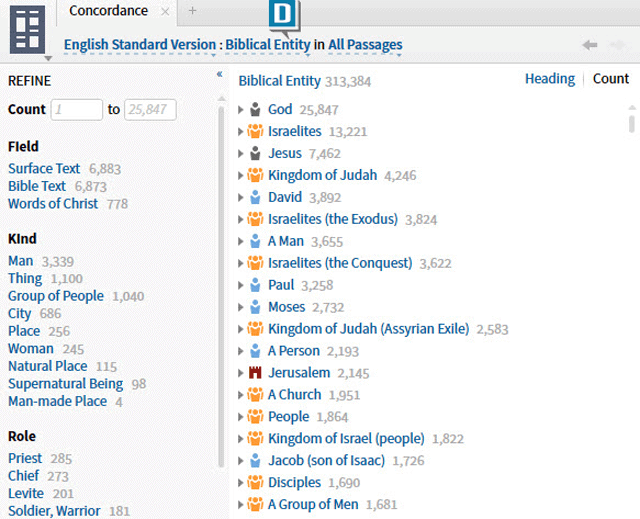Open the All Passages range dropdown
640x519 pixels.
365,45
